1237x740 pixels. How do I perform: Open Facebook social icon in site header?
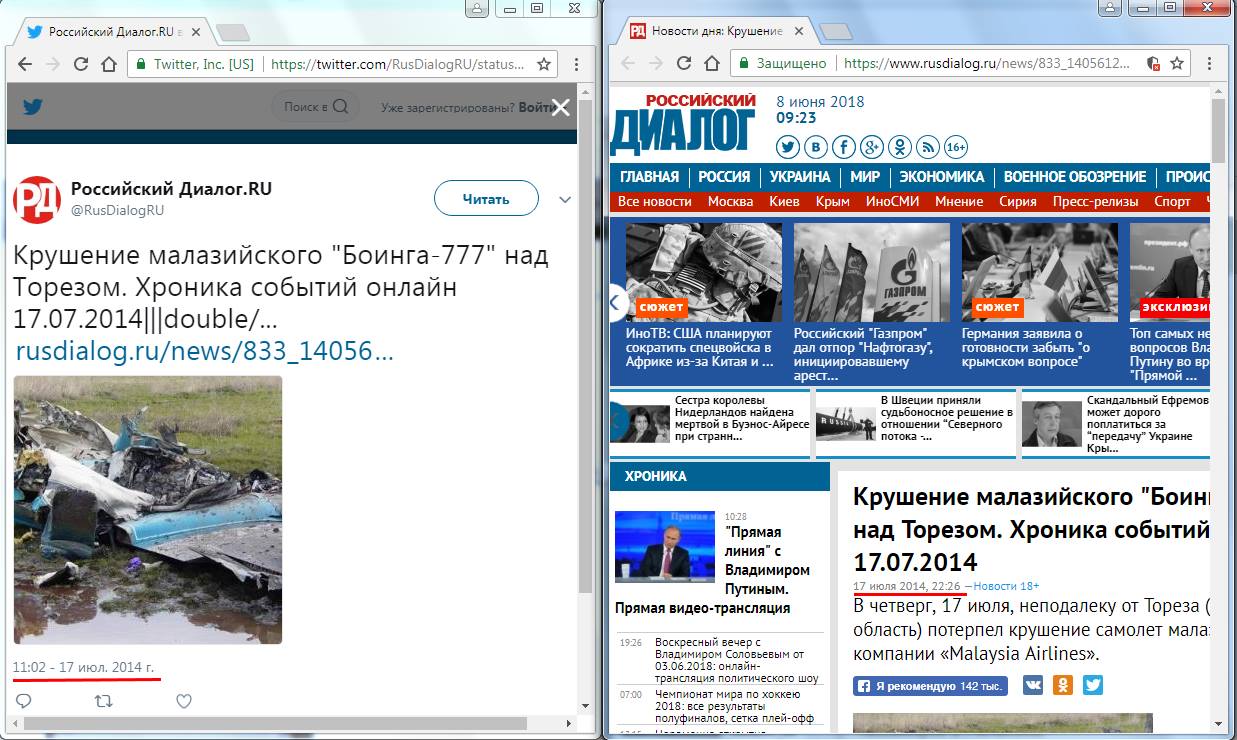click(x=844, y=147)
